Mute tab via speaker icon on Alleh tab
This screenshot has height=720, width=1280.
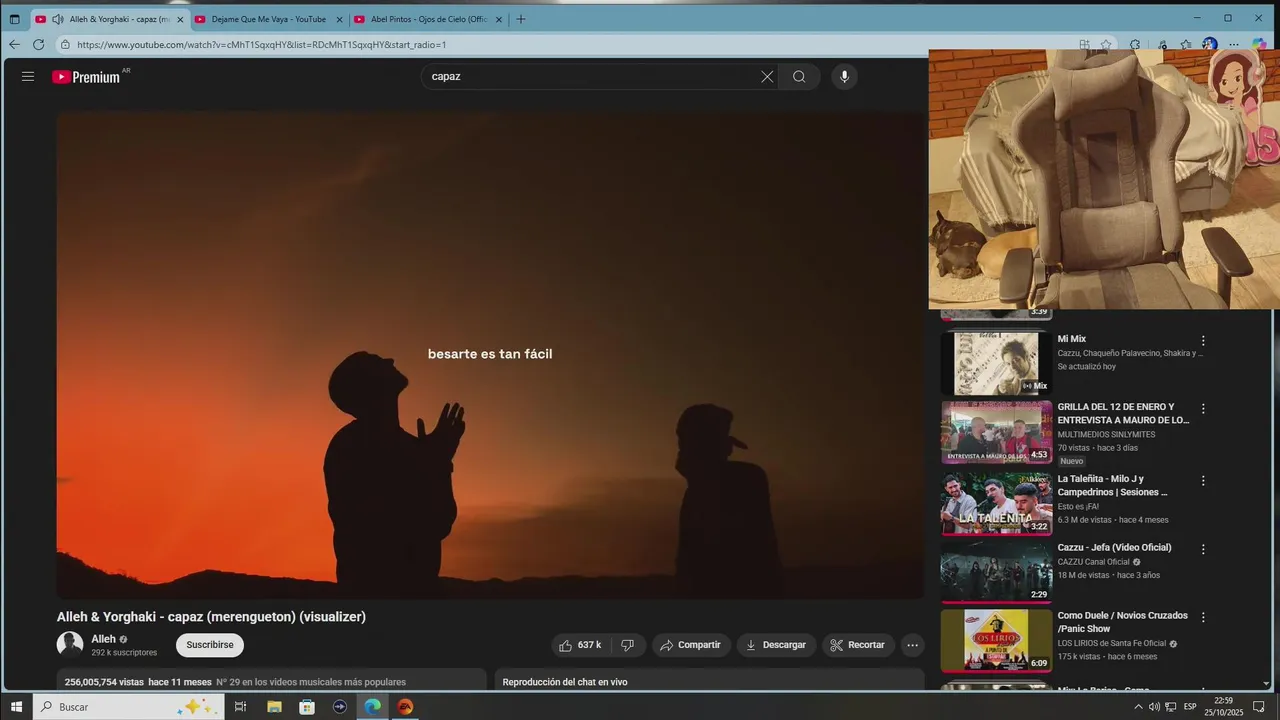pyautogui.click(x=58, y=19)
